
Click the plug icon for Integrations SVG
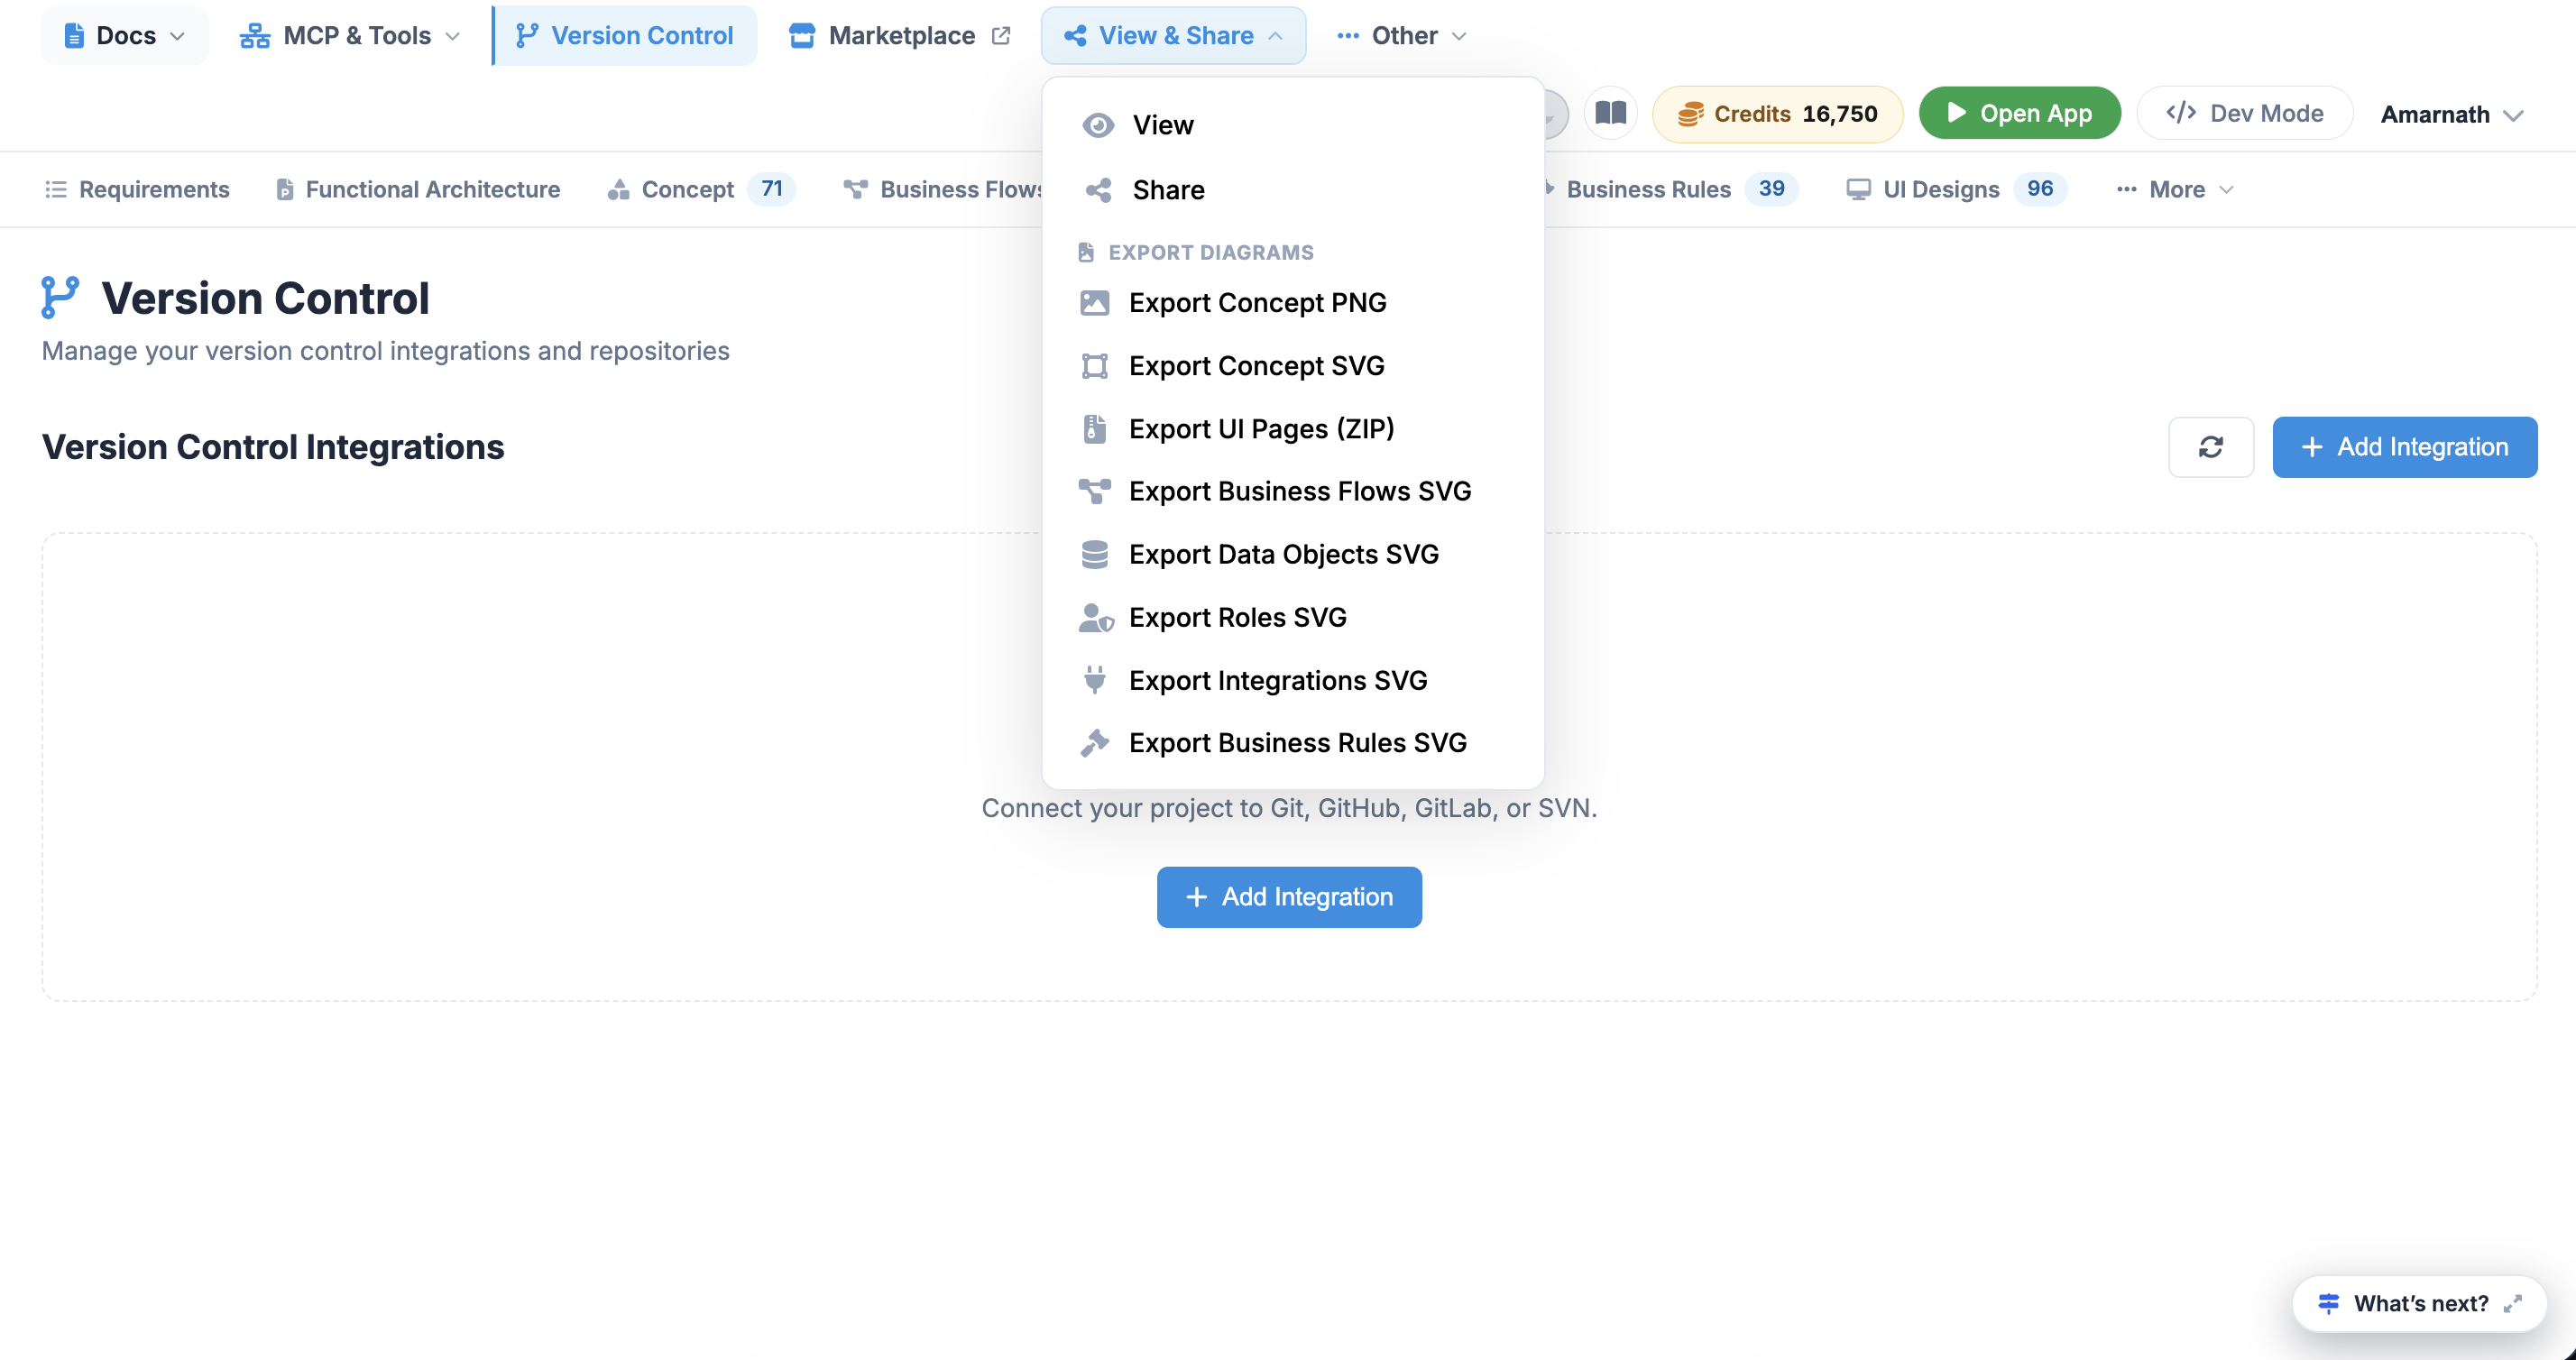click(x=1095, y=680)
